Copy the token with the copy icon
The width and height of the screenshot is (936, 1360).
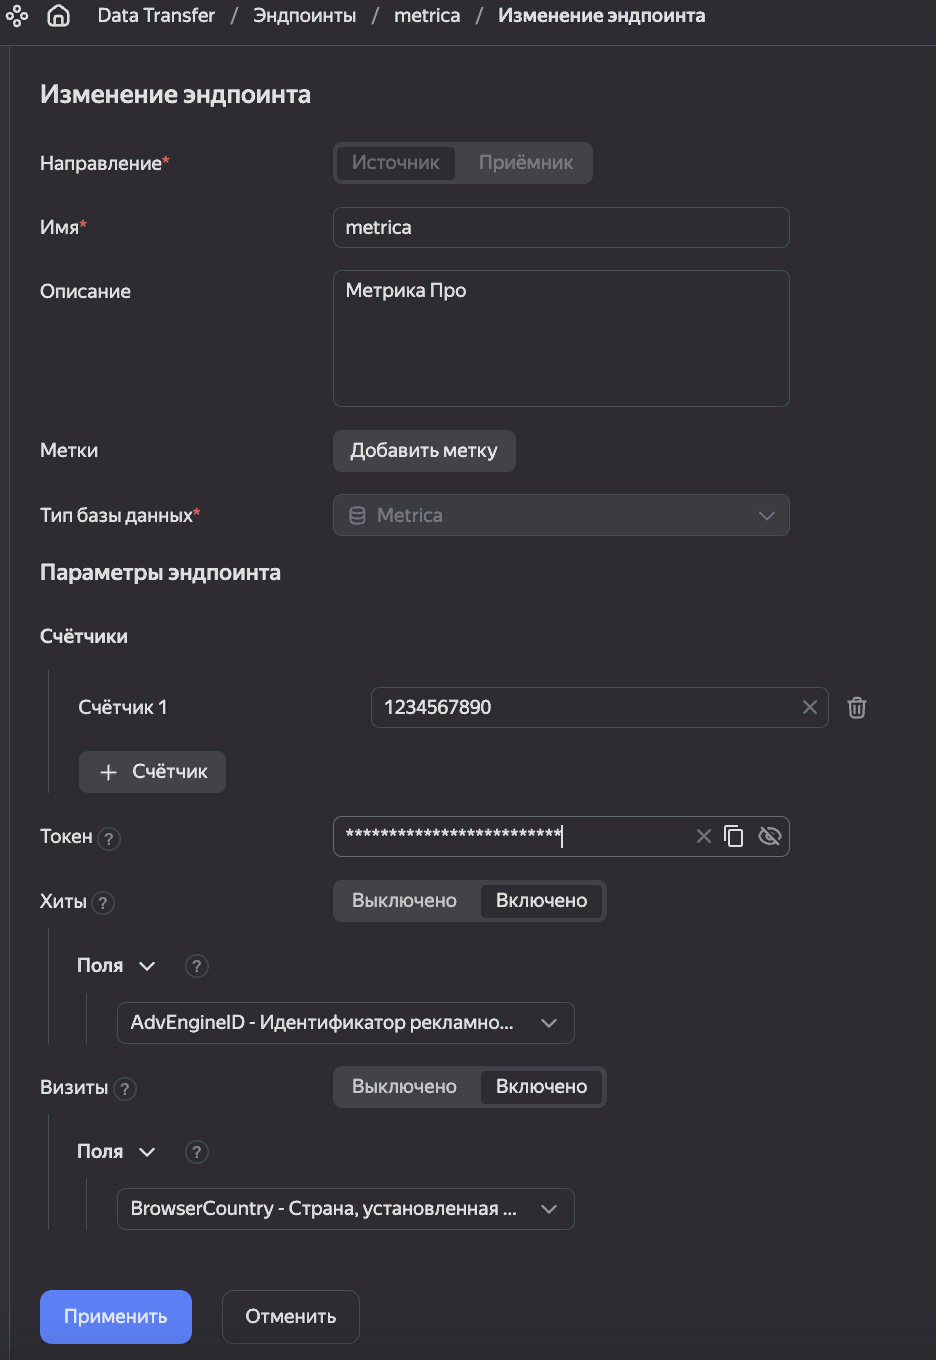[734, 836]
